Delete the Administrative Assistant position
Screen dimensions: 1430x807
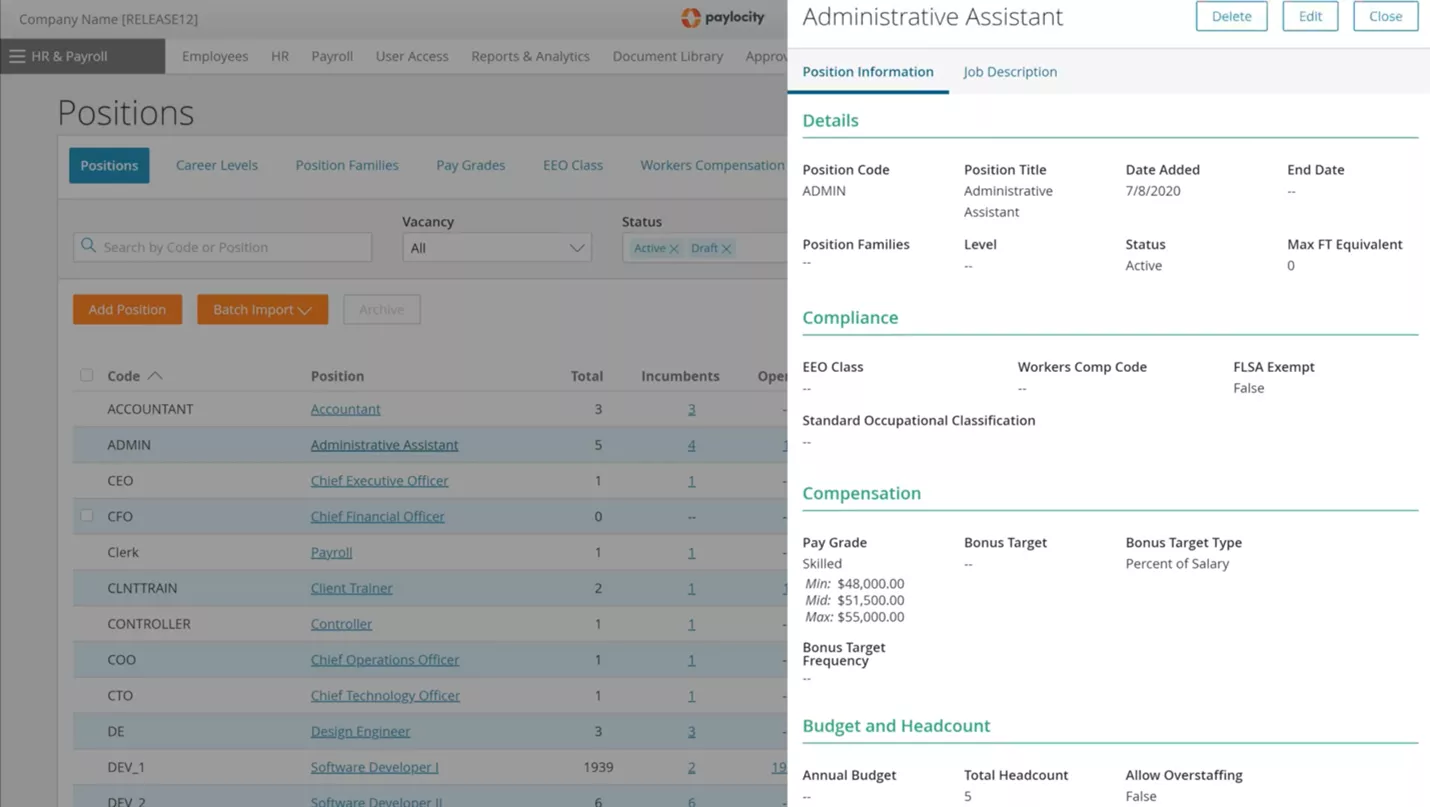(x=1231, y=16)
